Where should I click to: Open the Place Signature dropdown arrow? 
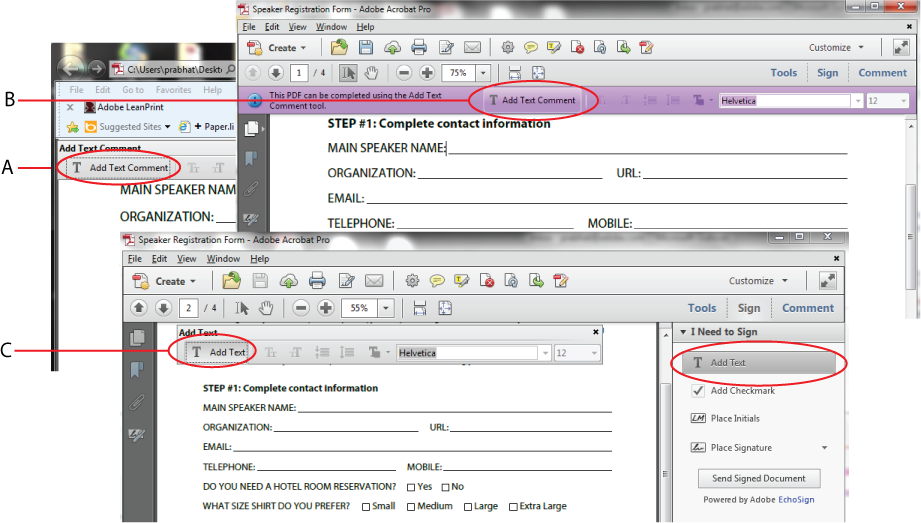pyautogui.click(x=825, y=448)
